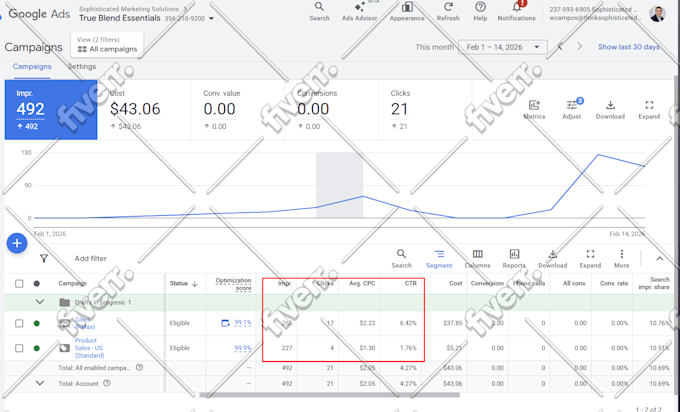This screenshot has height=412, width=680.
Task: Open the Appearance settings
Action: [x=407, y=12]
